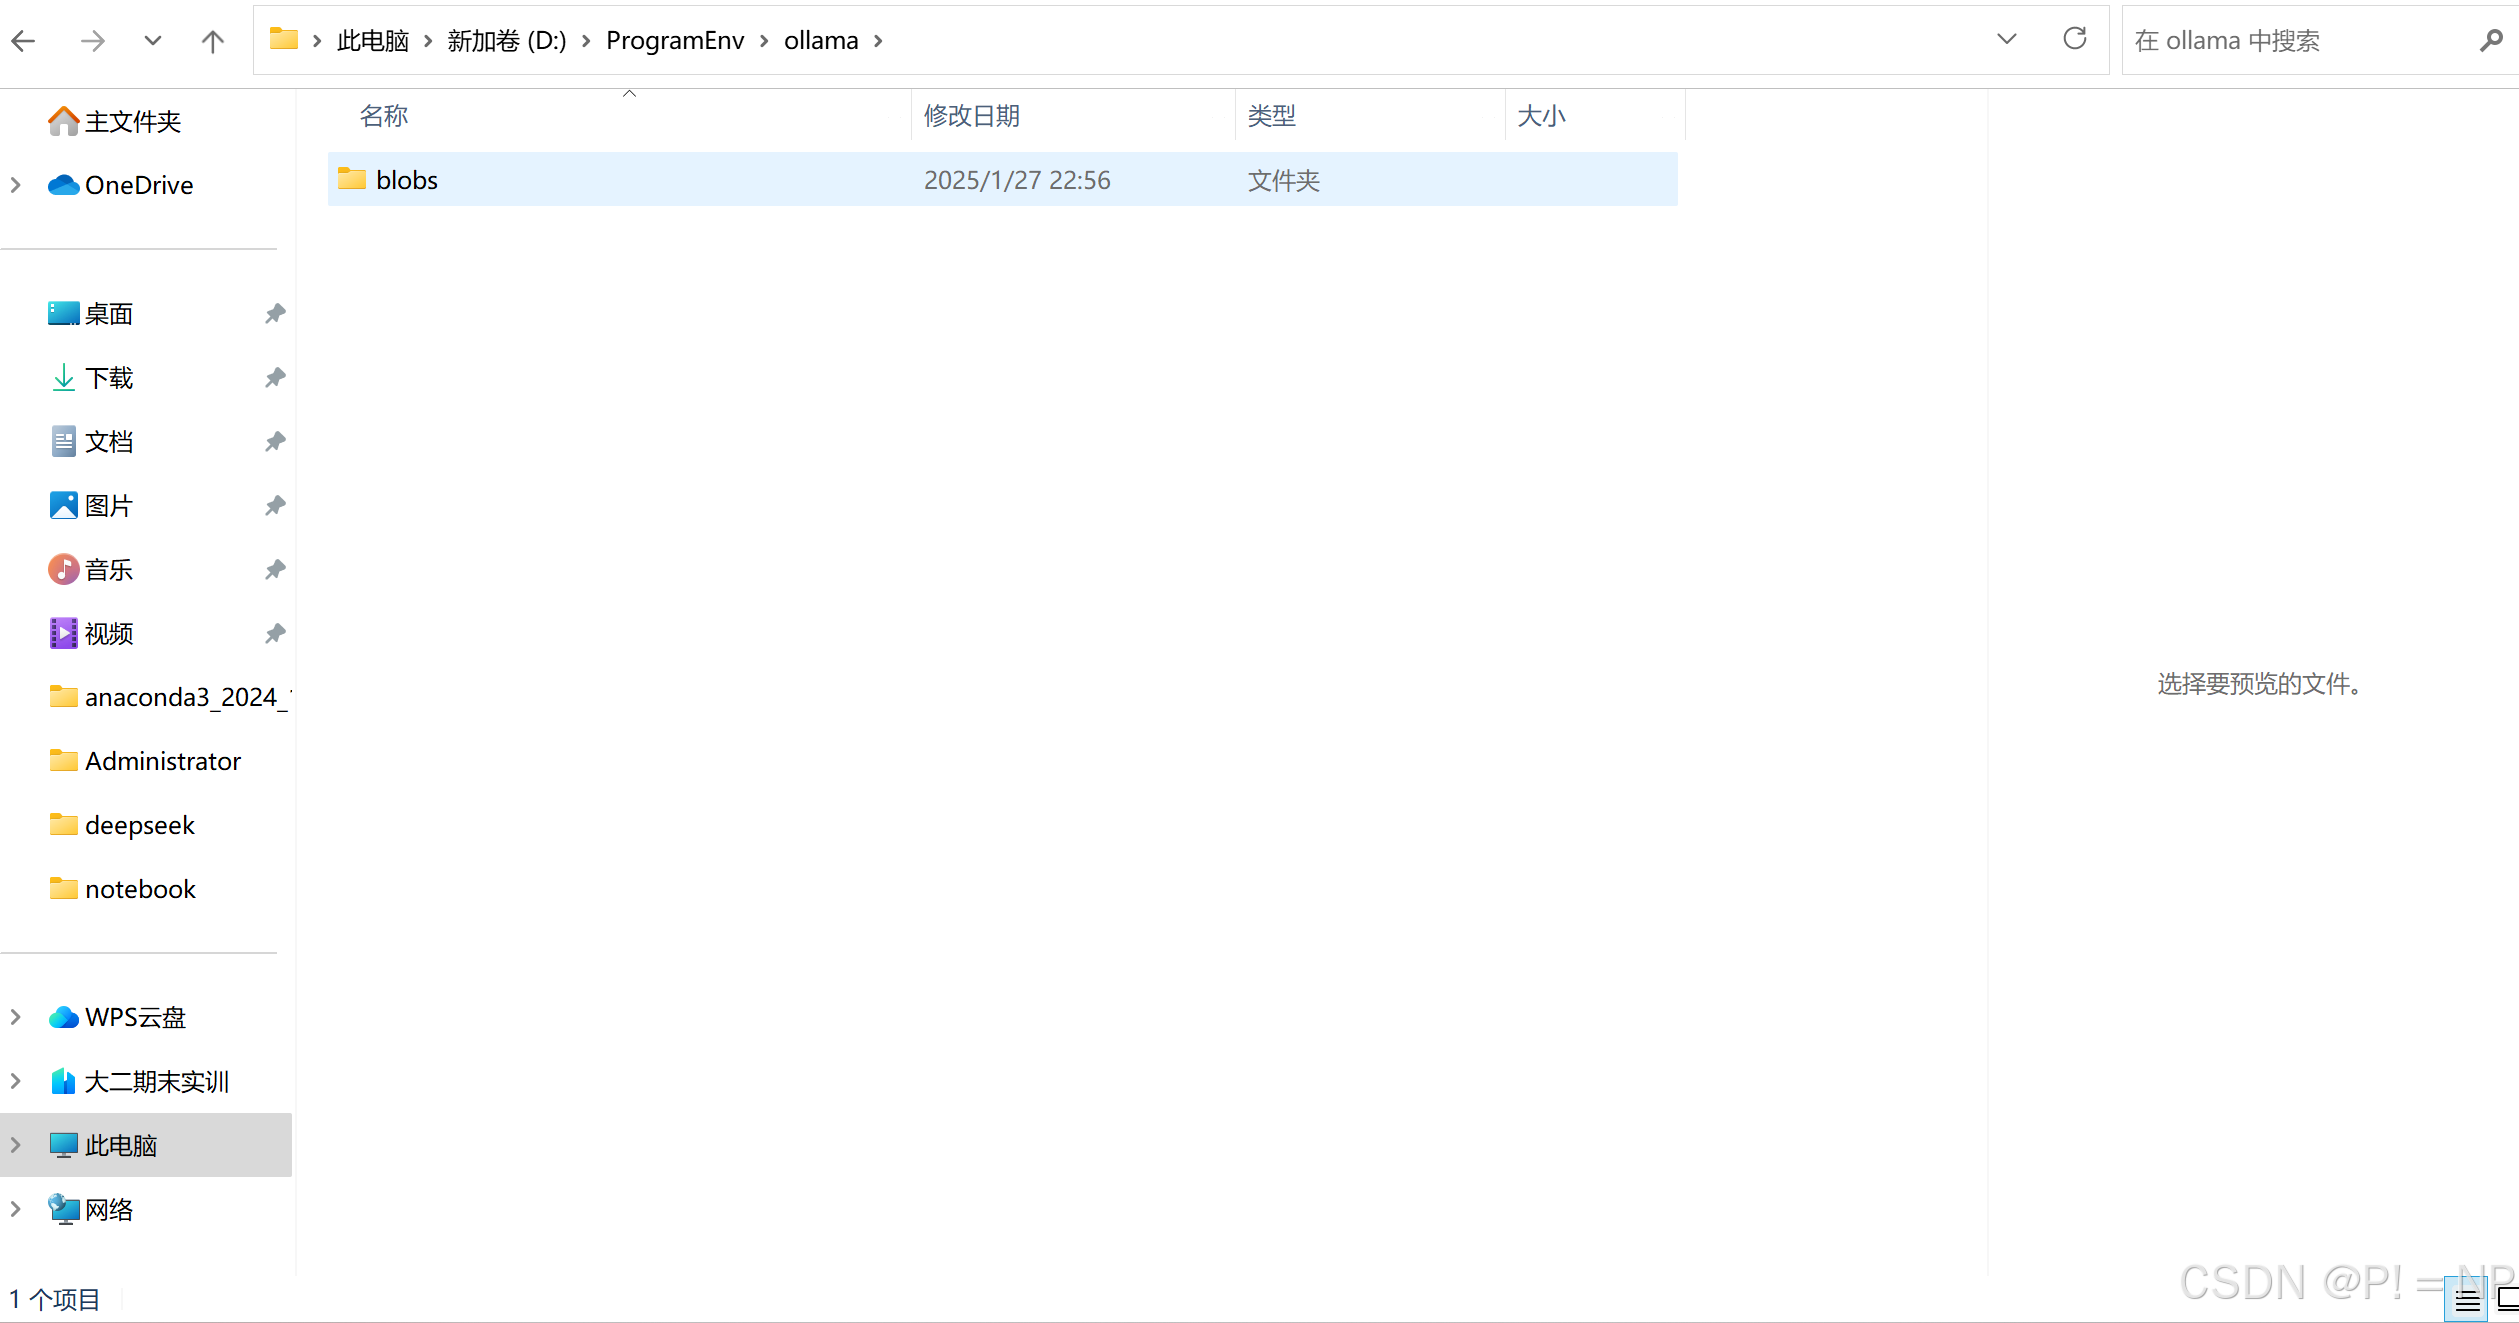Navigate to ProgramEnv in breadcrumb
Viewport: 2519px width, 1323px height.
point(675,41)
